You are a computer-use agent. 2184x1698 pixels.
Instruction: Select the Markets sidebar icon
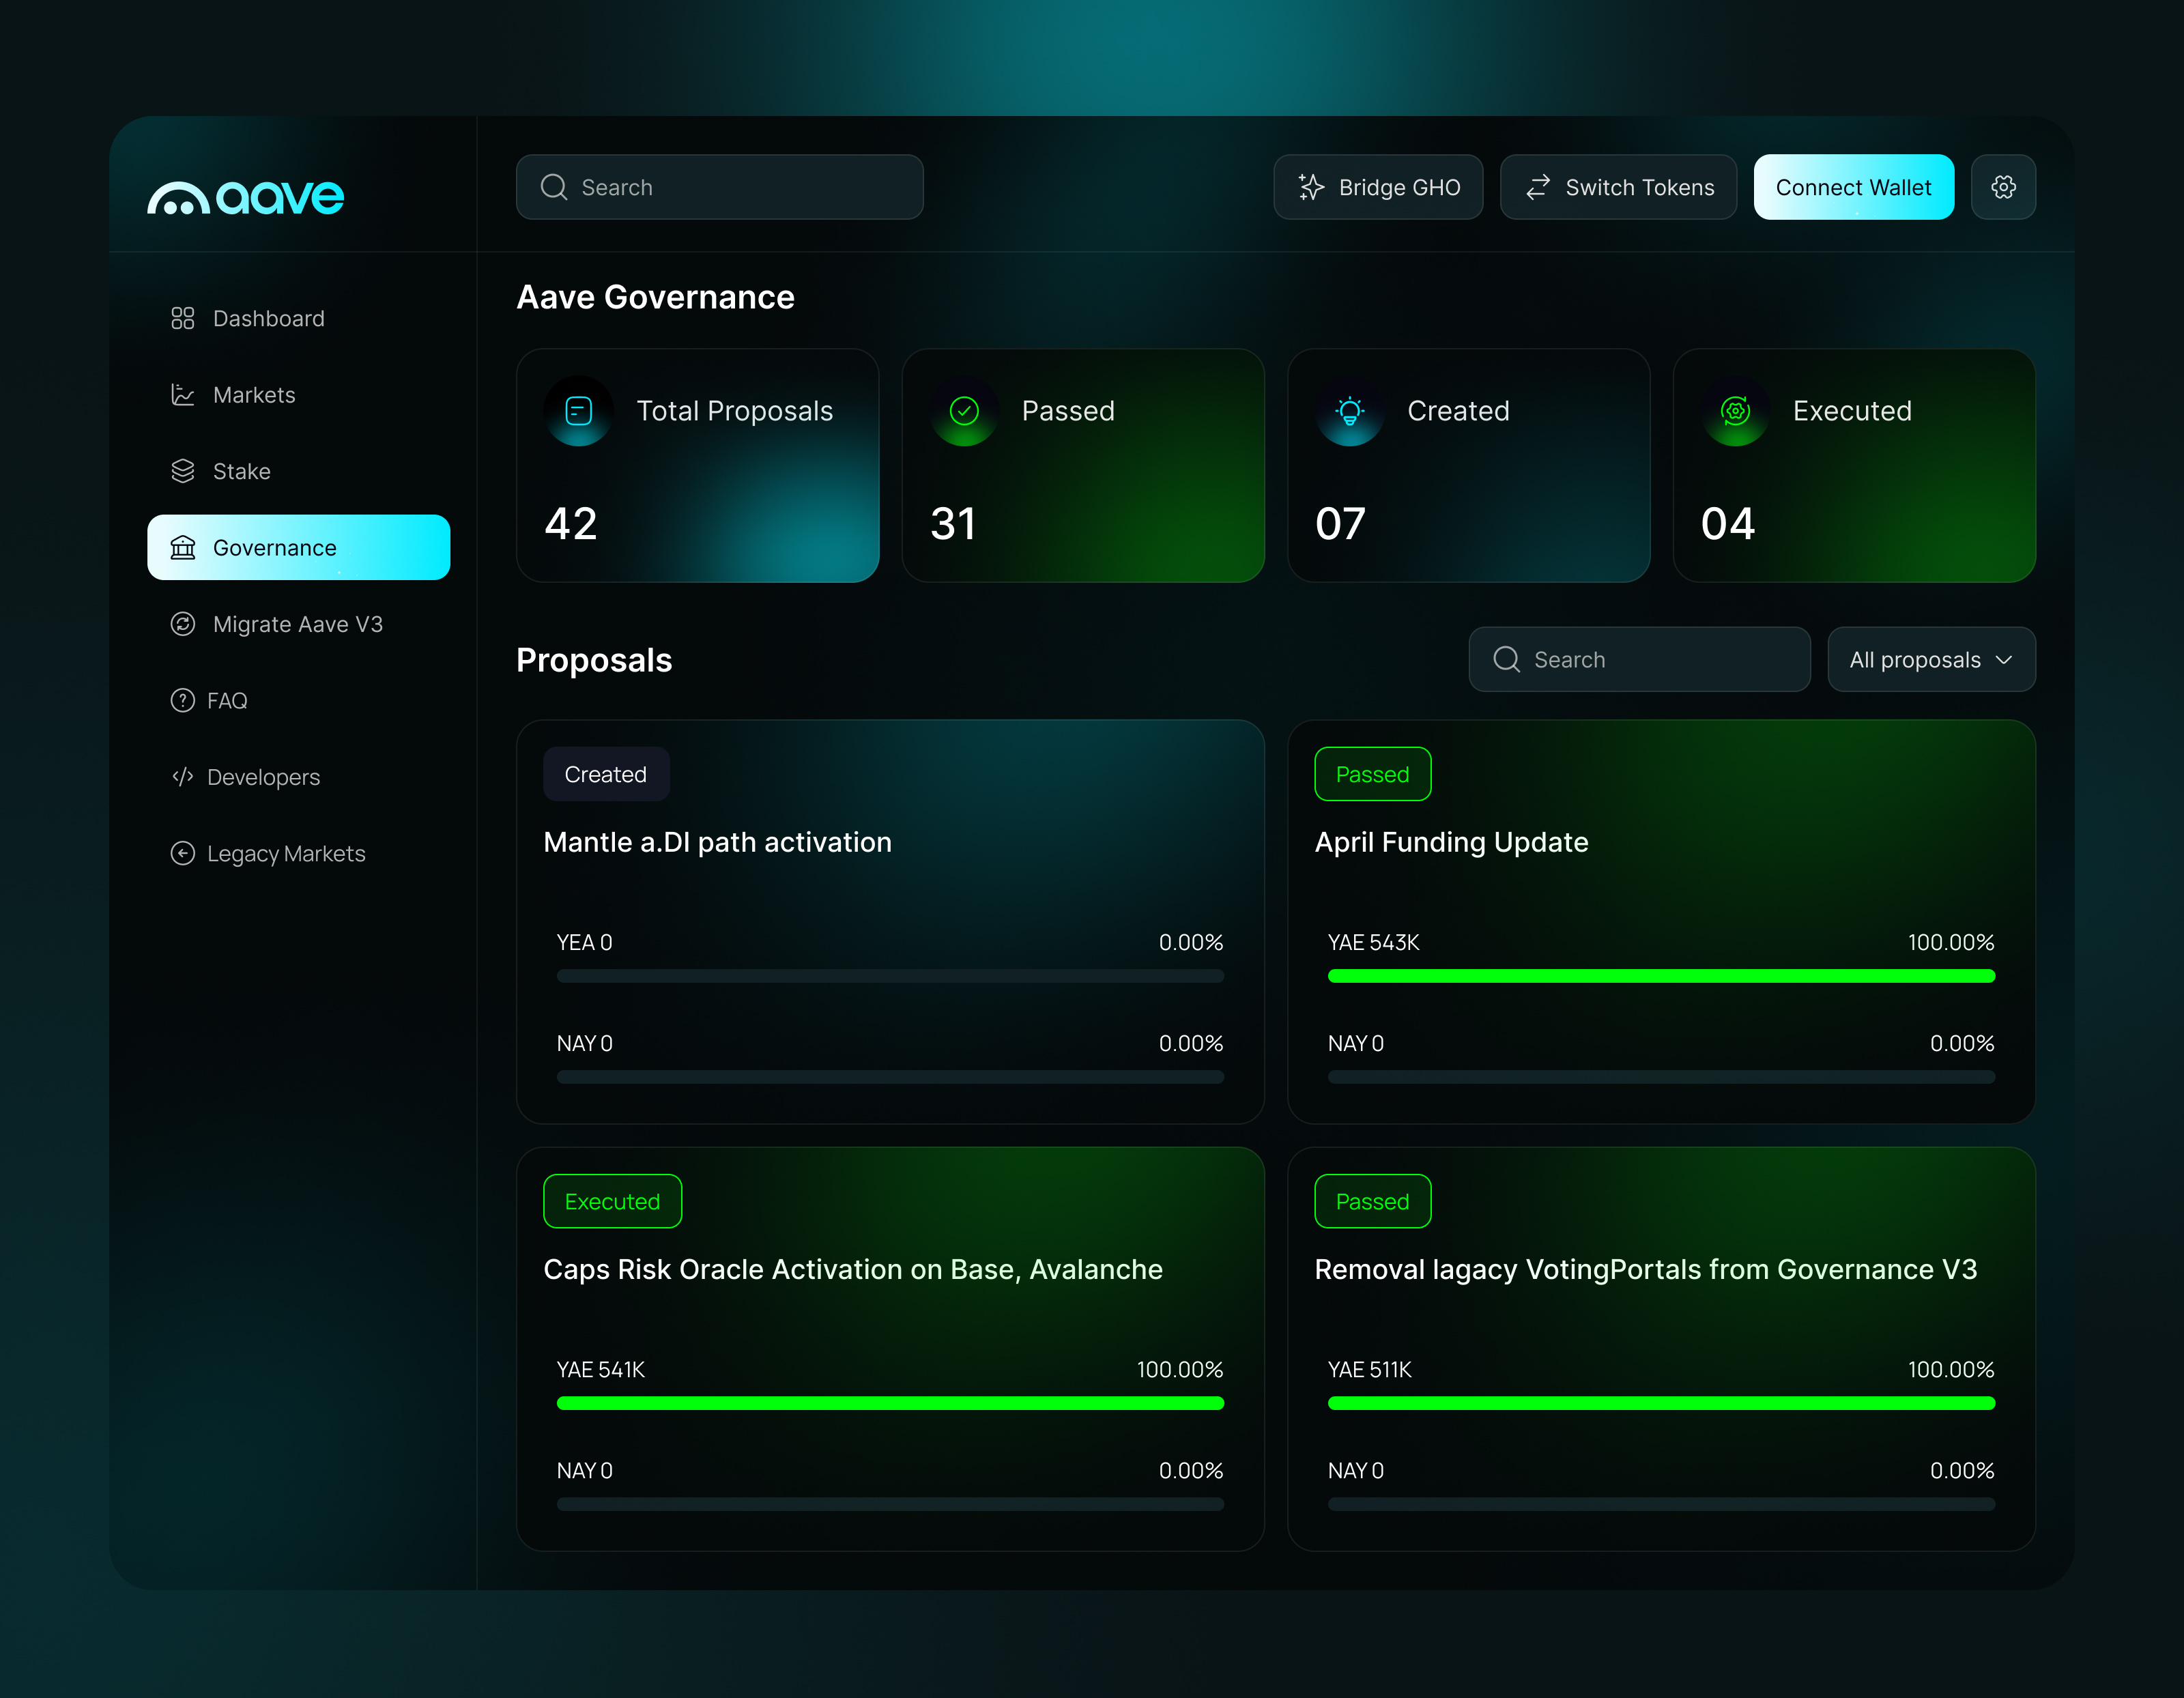[x=182, y=394]
